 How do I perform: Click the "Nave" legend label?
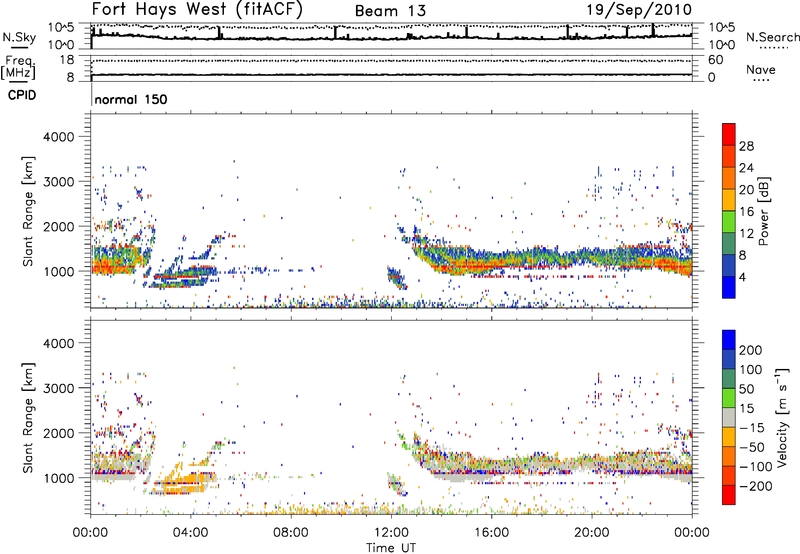761,69
